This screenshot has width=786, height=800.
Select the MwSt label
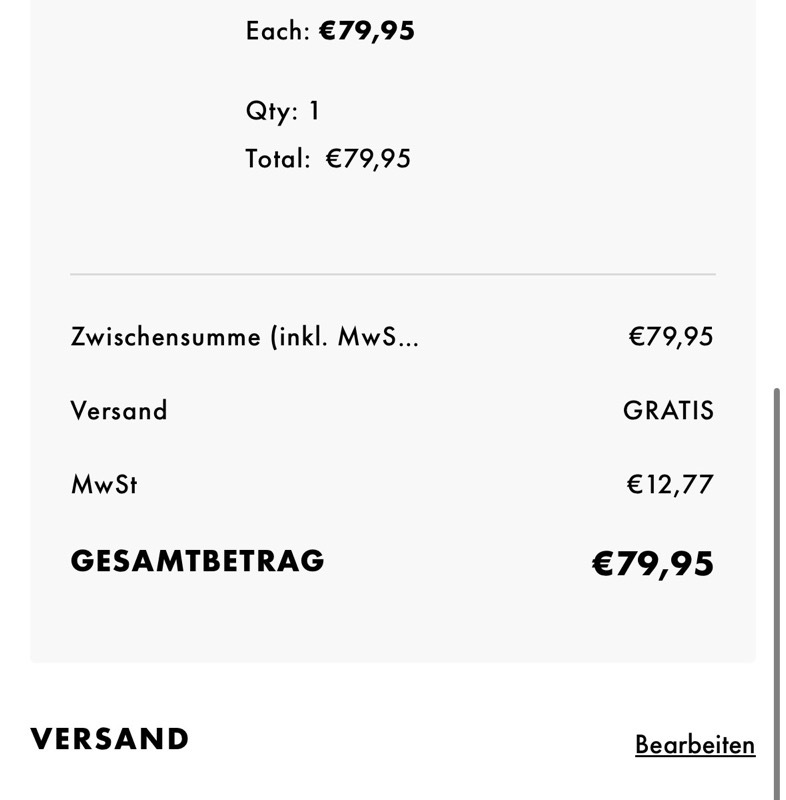104,485
